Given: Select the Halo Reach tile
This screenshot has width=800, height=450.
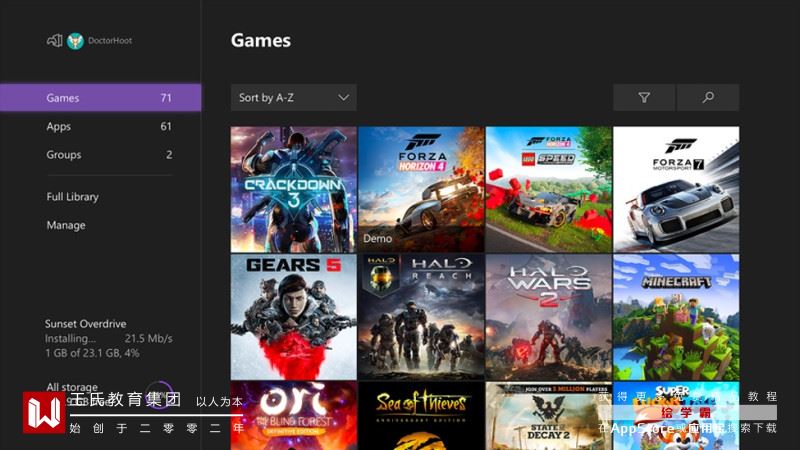Looking at the screenshot, I should tap(421, 317).
